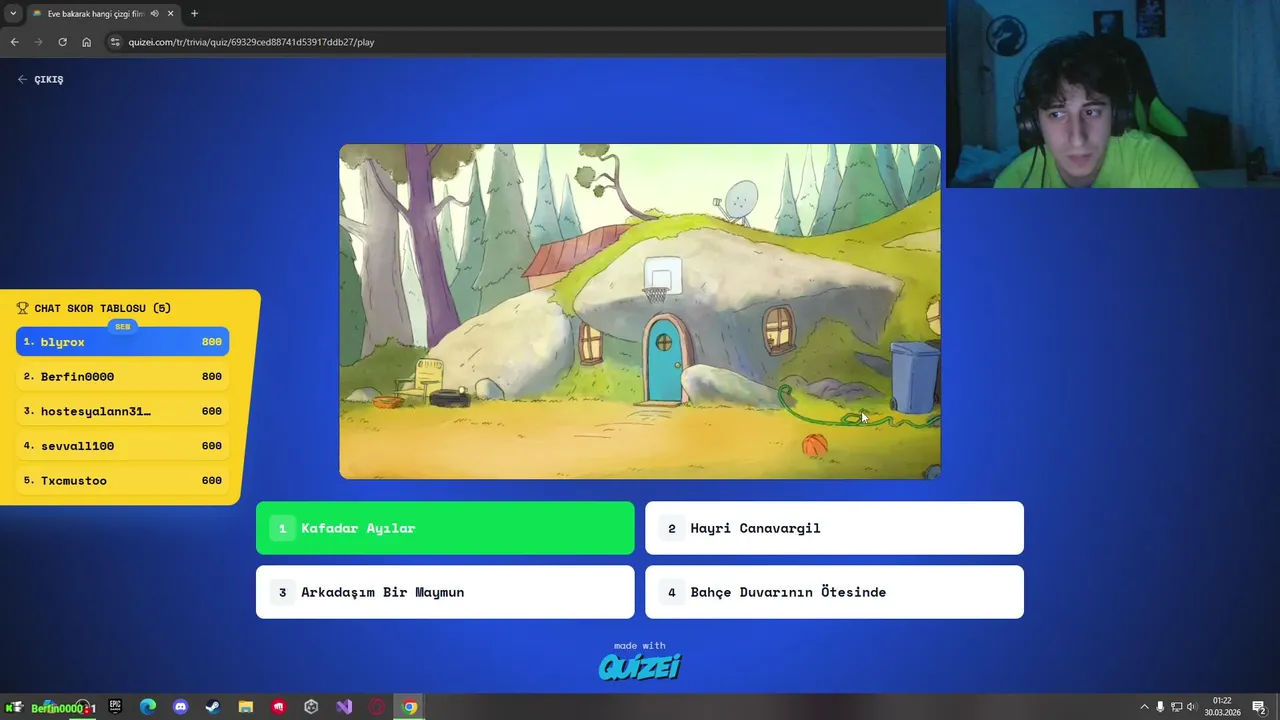
Task: Open Visual Studio from taskbar
Action: pyautogui.click(x=344, y=707)
